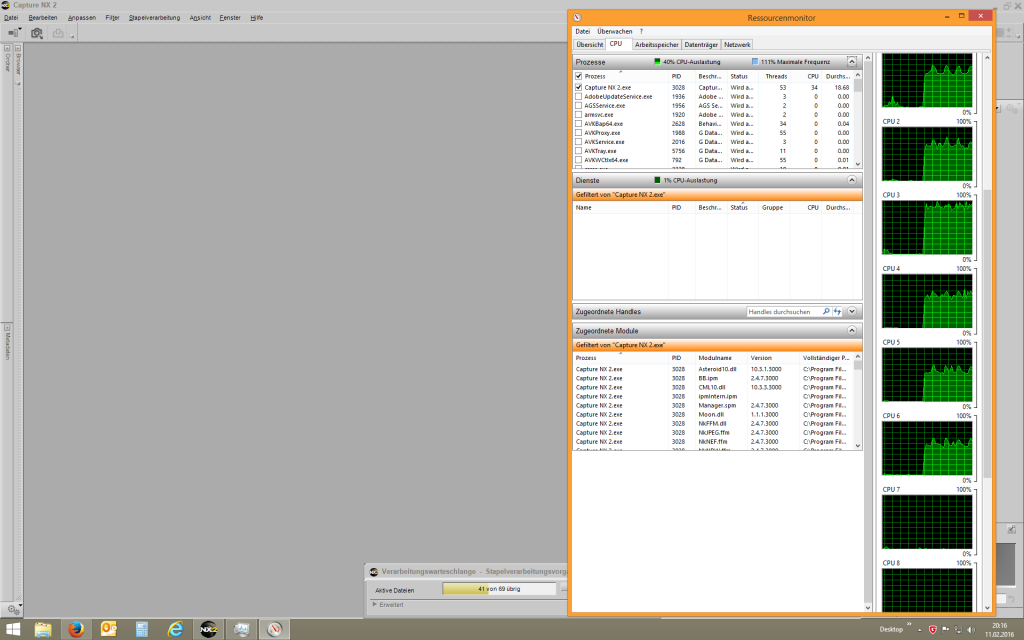Sort services by Gruppe column header
The height and width of the screenshot is (640, 1024).
click(773, 208)
